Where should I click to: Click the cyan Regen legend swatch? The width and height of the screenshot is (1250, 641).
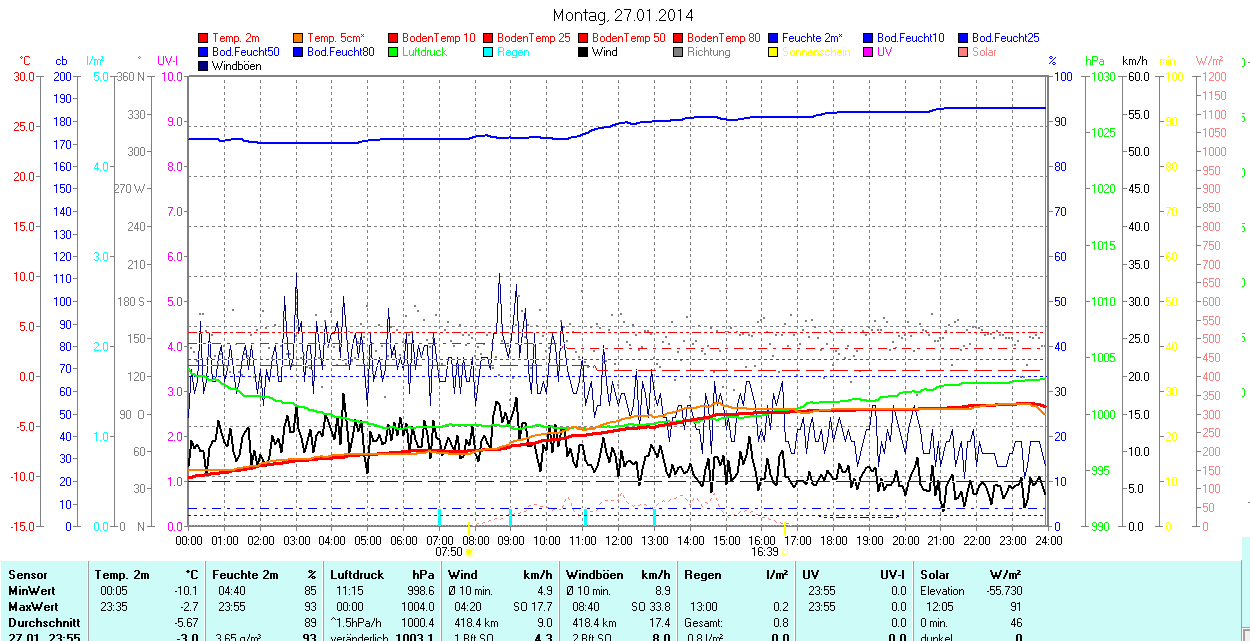click(x=488, y=52)
